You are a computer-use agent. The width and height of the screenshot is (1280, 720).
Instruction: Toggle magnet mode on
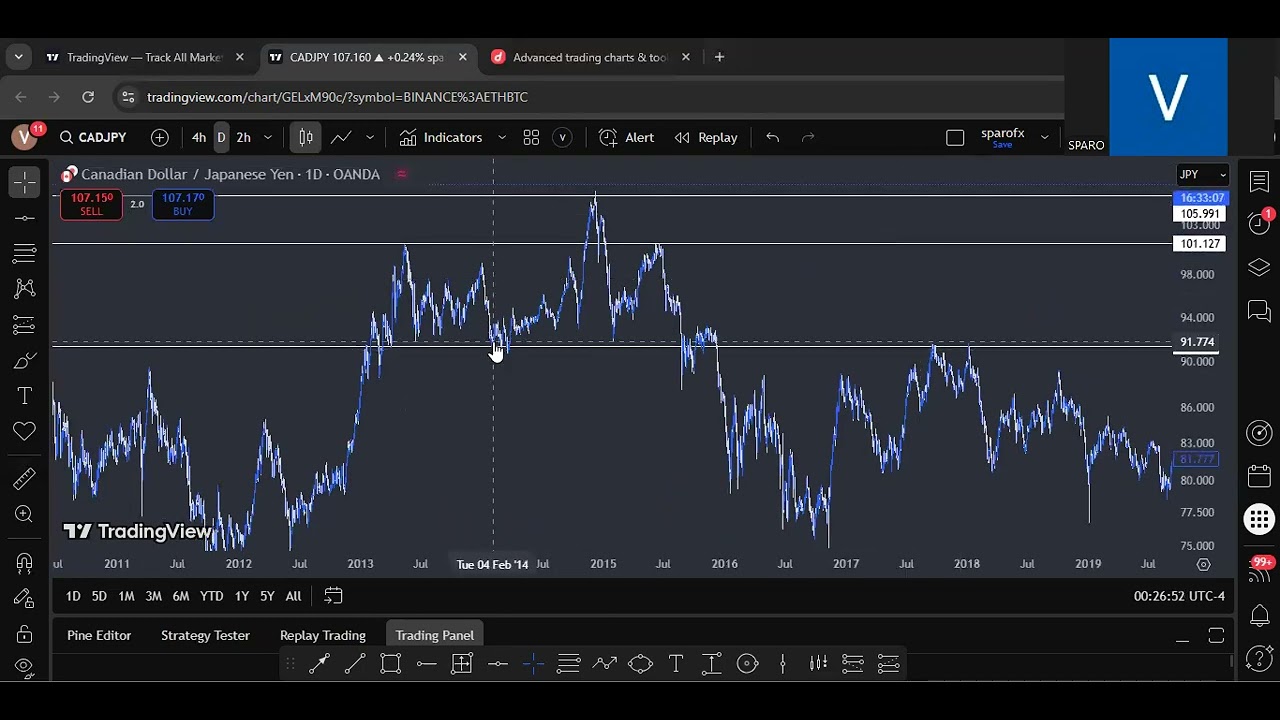coord(25,563)
